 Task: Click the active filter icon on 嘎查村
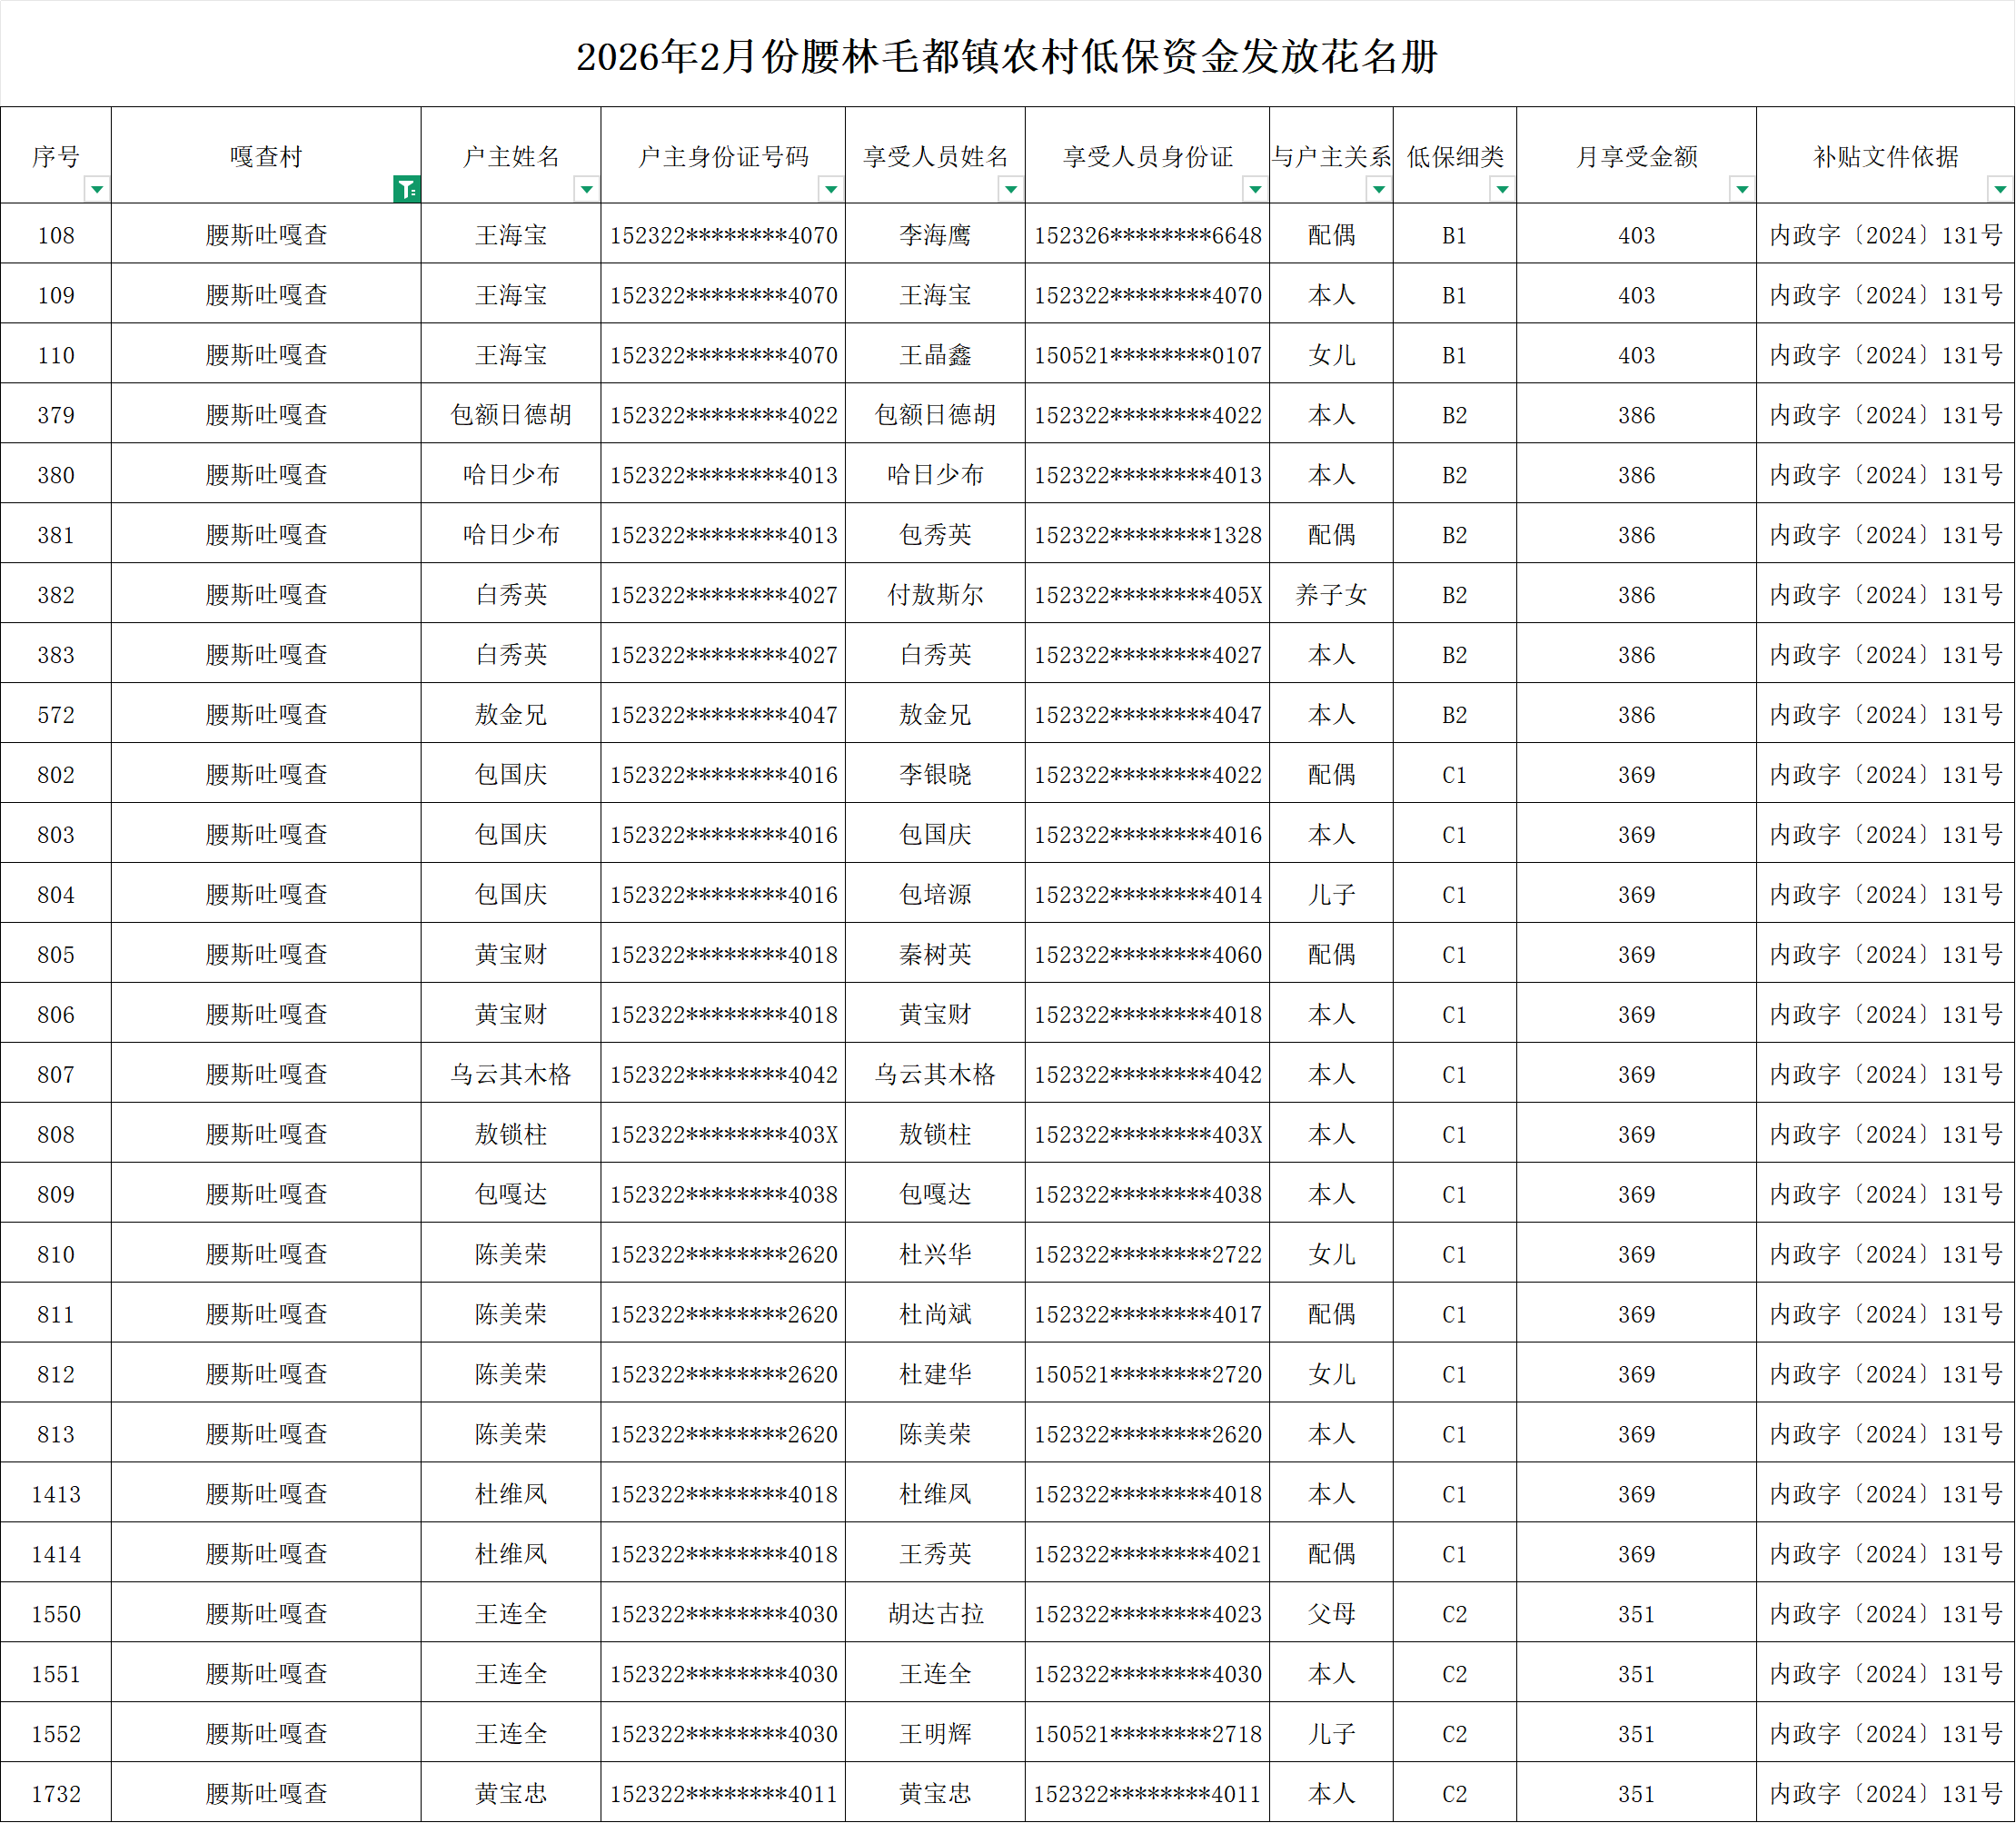pyautogui.click(x=406, y=189)
